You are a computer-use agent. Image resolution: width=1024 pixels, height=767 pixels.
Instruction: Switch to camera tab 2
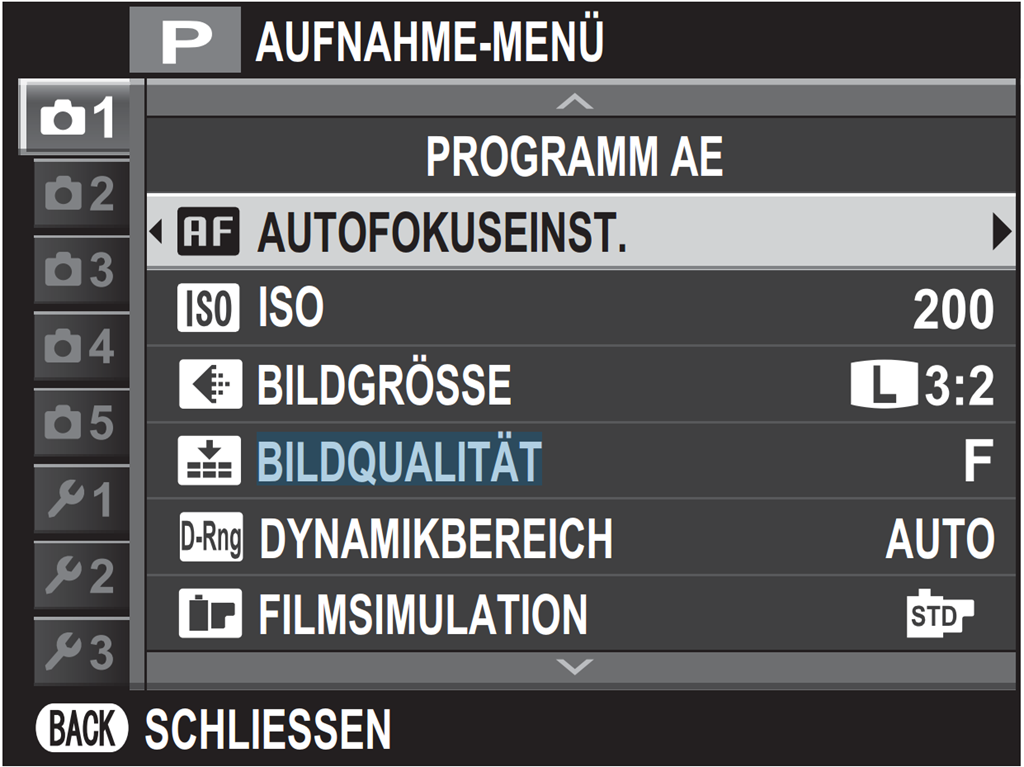pos(80,194)
